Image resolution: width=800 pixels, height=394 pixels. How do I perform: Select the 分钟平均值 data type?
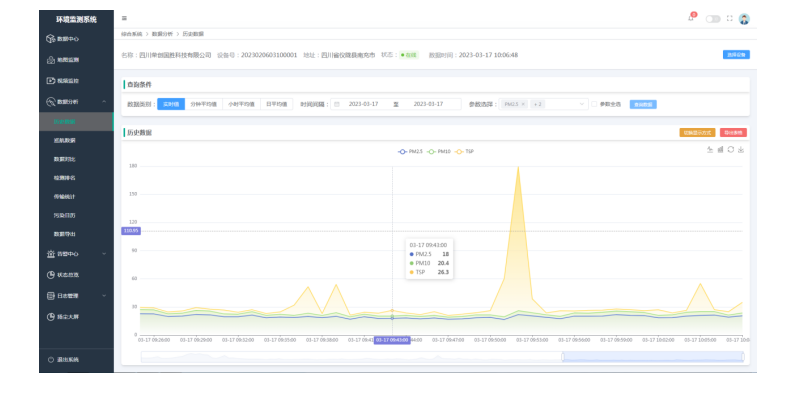tap(204, 104)
